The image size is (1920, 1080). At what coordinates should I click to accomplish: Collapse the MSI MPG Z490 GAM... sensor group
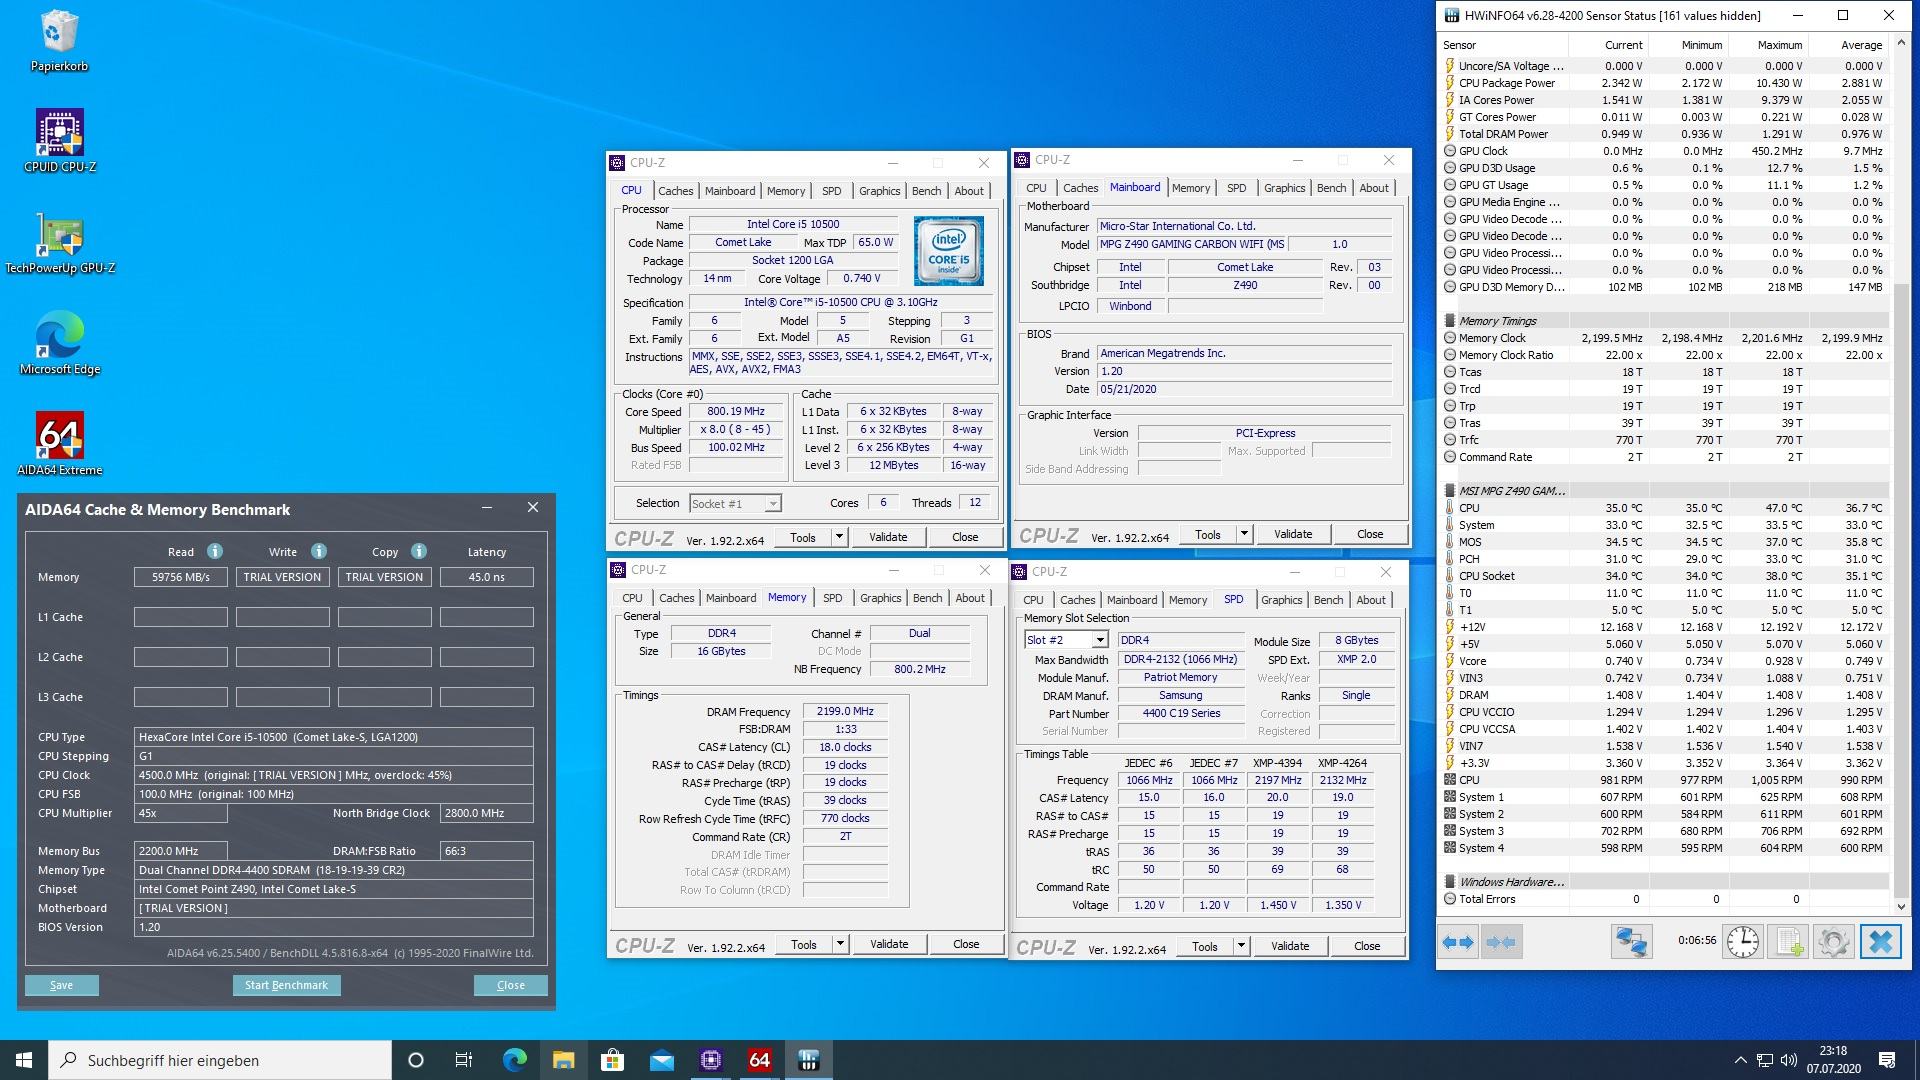(1450, 491)
